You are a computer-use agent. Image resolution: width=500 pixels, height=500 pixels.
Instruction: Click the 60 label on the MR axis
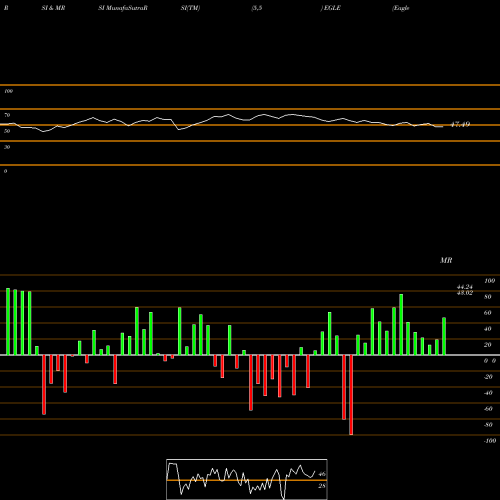point(488,313)
